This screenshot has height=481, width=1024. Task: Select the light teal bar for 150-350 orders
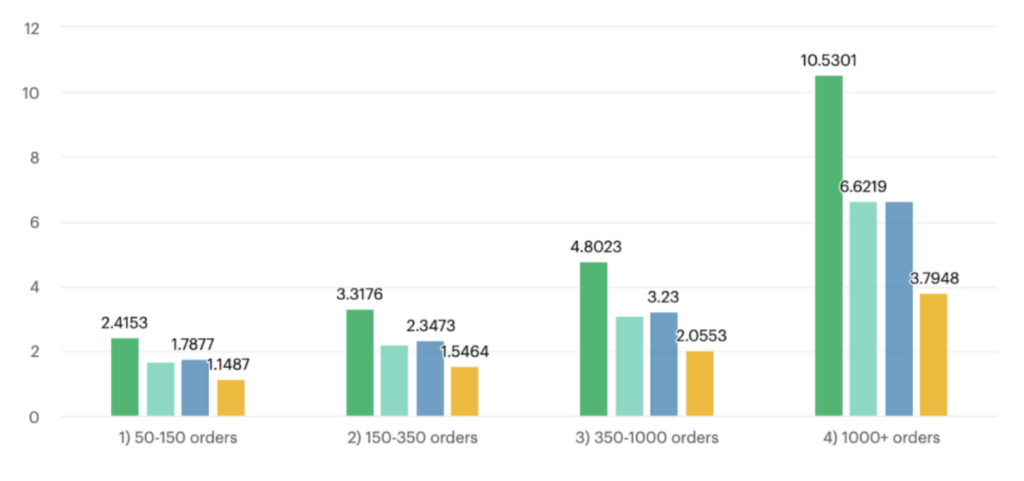pyautogui.click(x=394, y=381)
